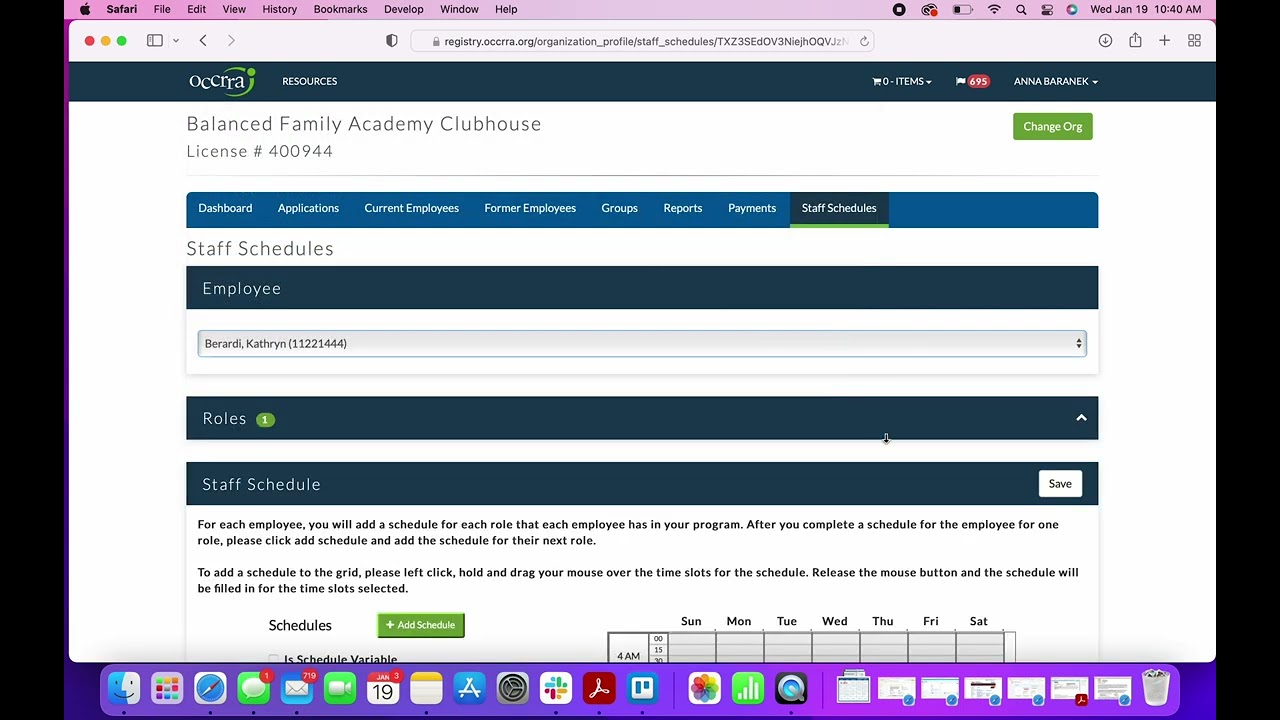Click the Safari share icon in the toolbar
1280x720 pixels.
coord(1135,40)
